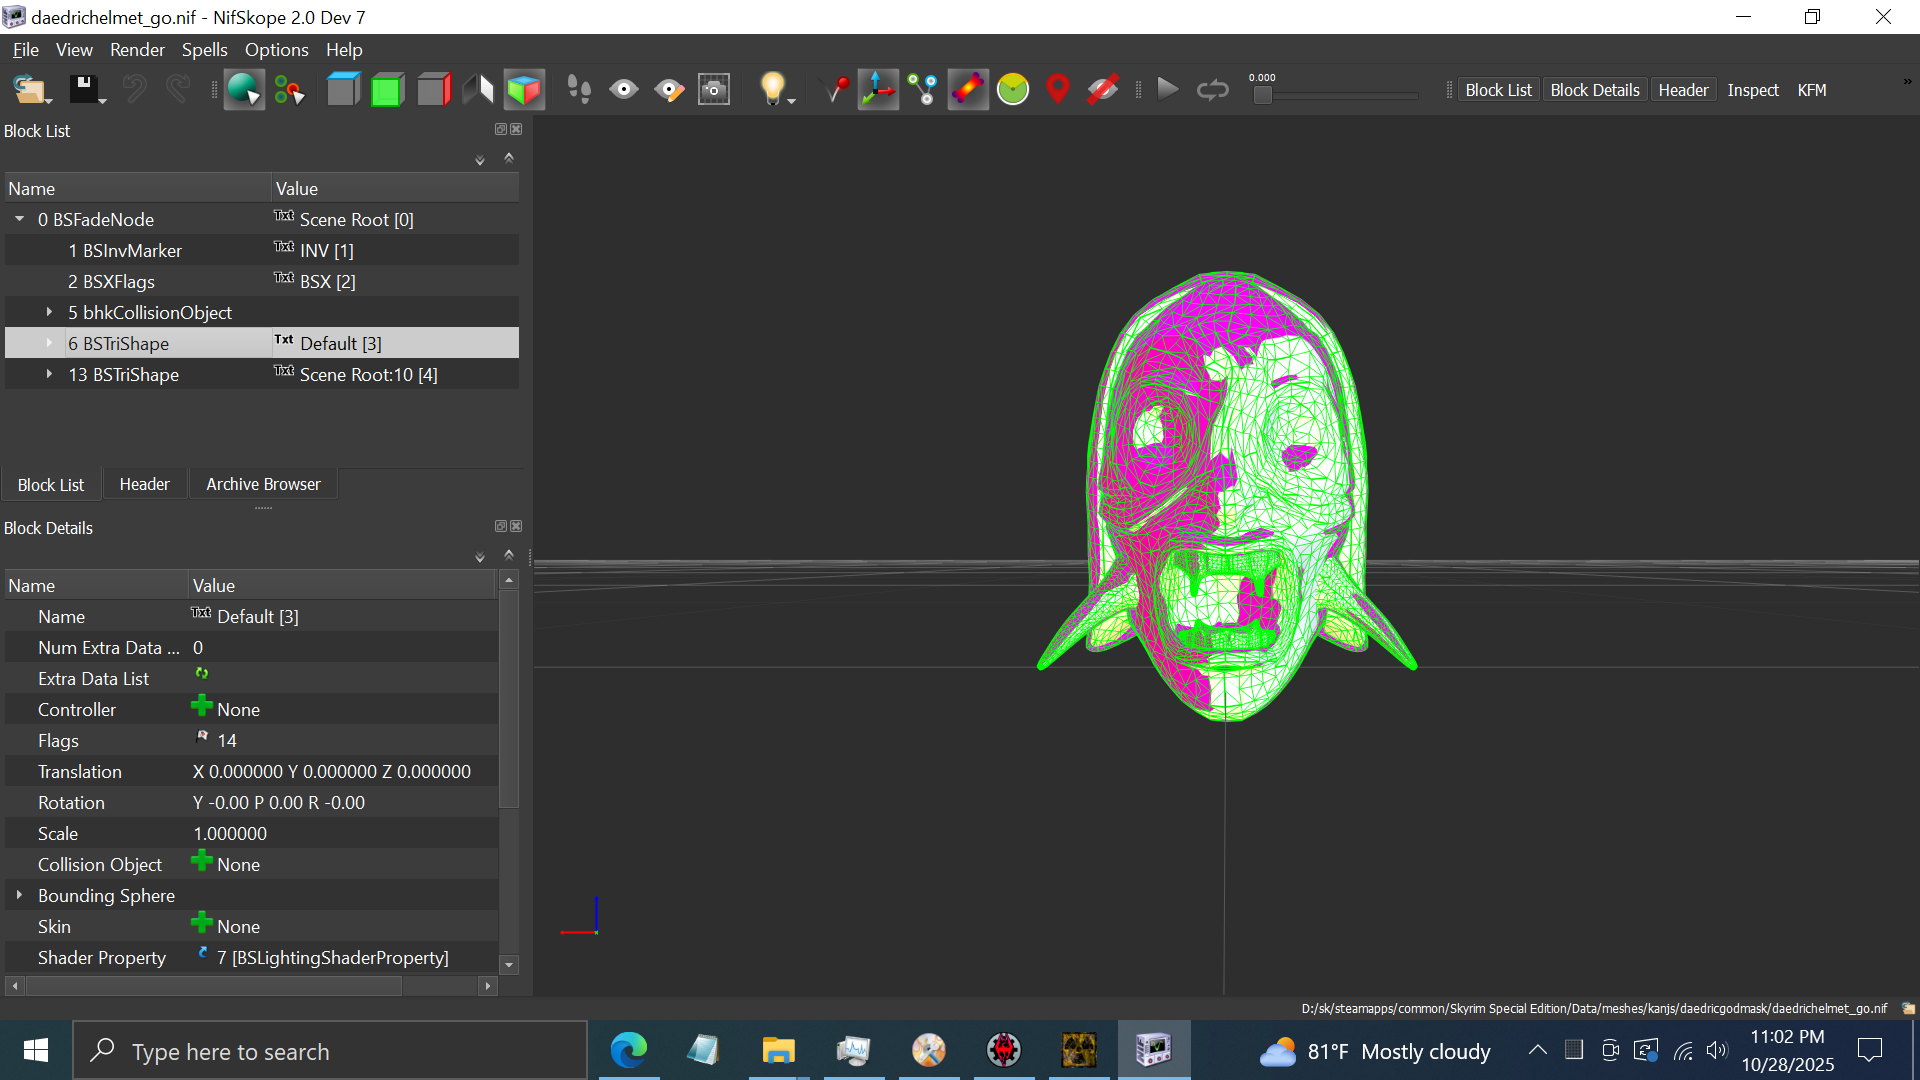The height and width of the screenshot is (1080, 1920).
Task: Select the top view cube icon
Action: tap(343, 90)
